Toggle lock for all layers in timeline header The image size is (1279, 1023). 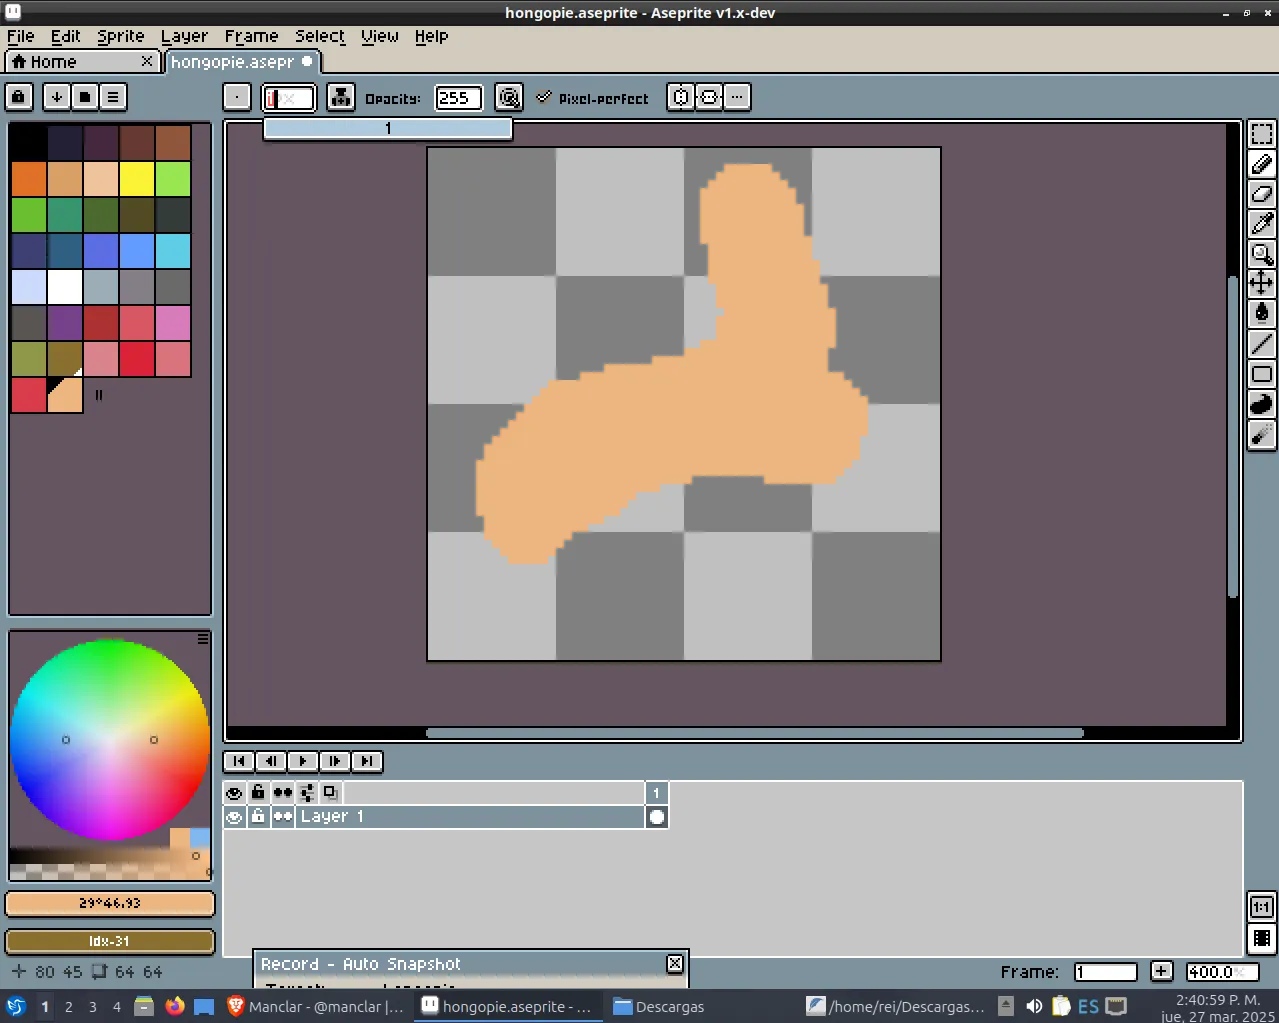258,793
